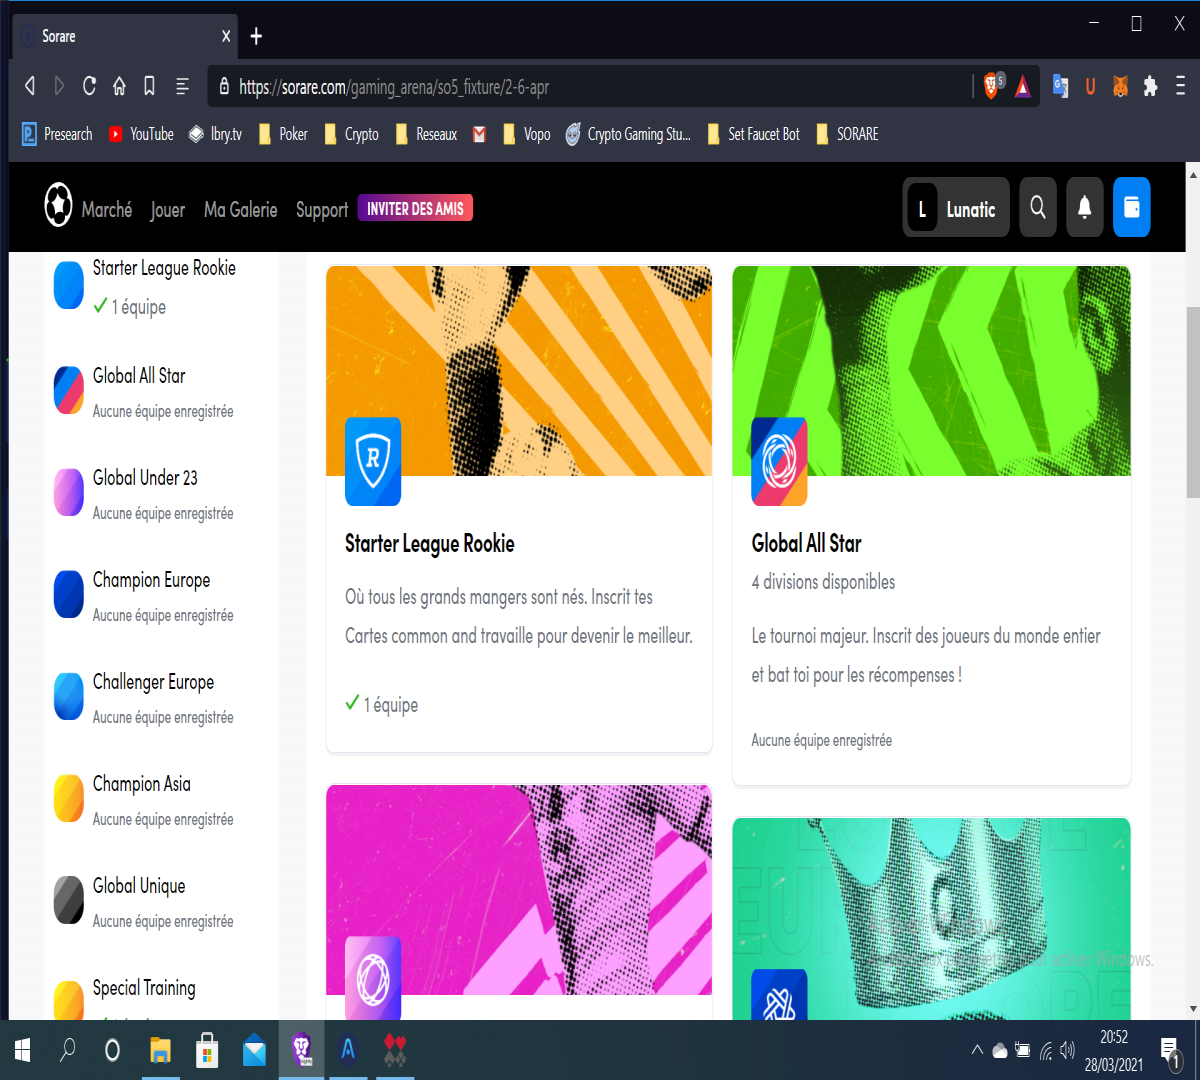Open the Vopo bookmark folder

pyautogui.click(x=527, y=134)
